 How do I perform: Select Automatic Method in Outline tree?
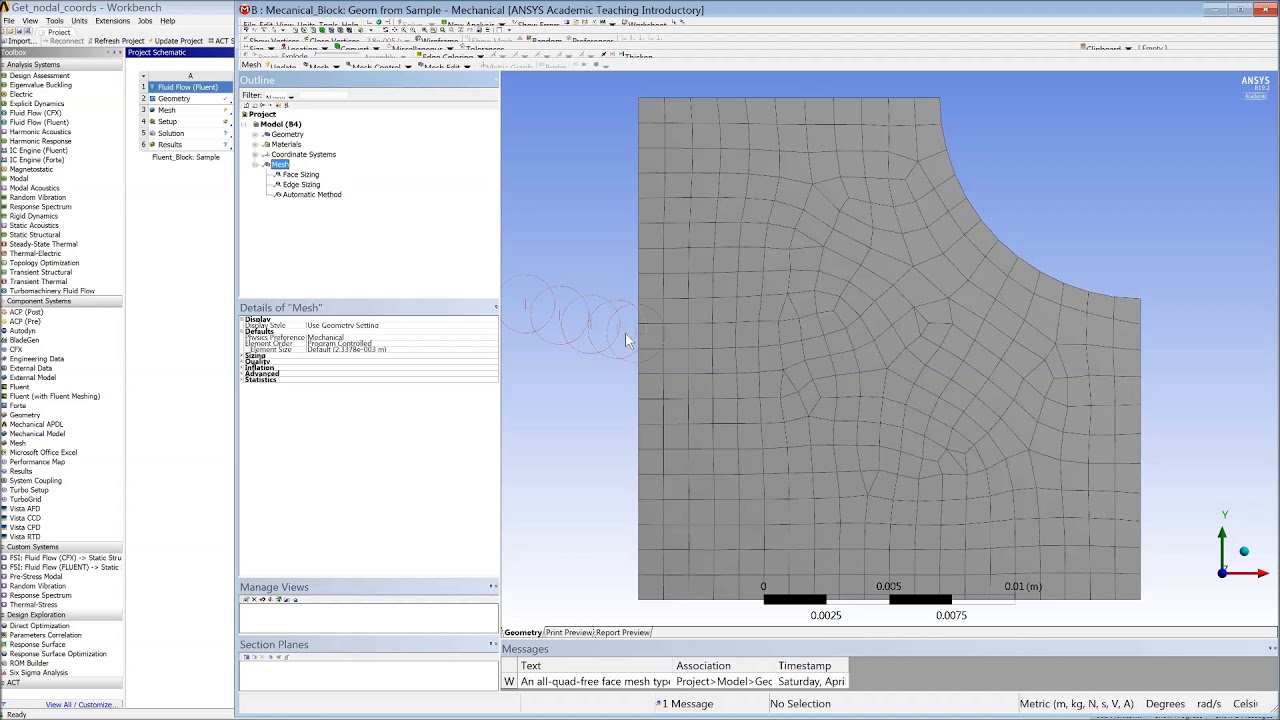[312, 194]
